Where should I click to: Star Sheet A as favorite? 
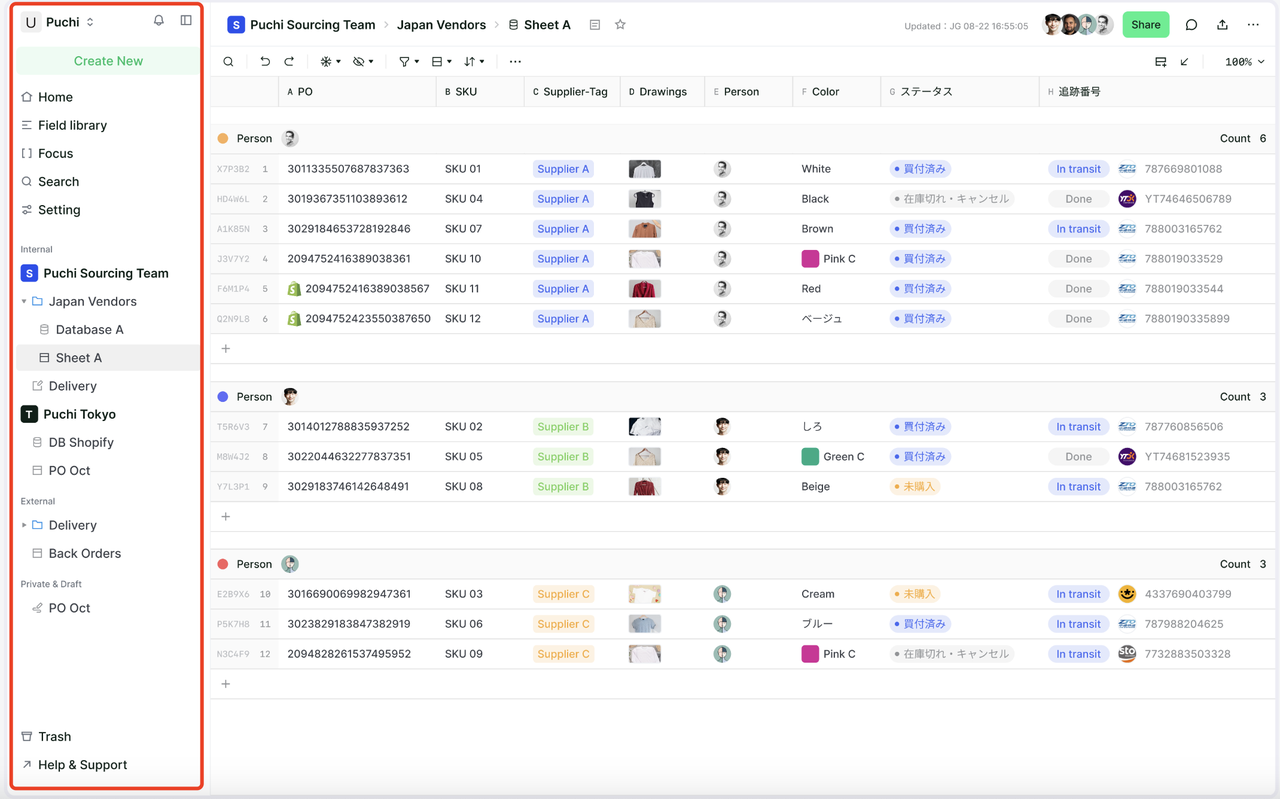coord(620,25)
